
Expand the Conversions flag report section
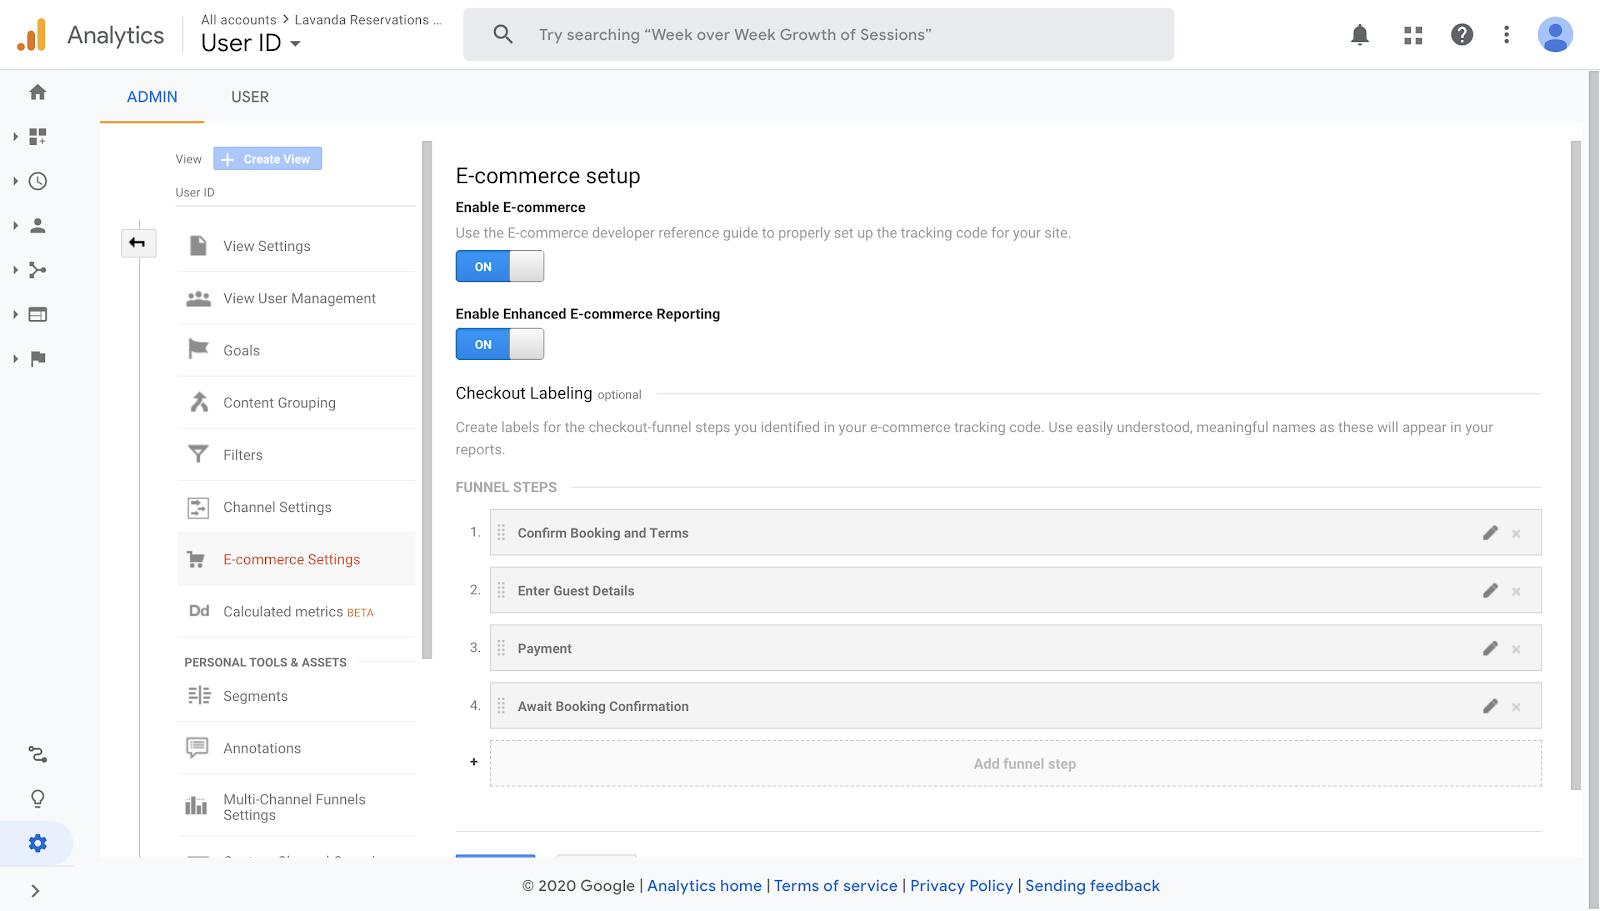[x=37, y=359]
